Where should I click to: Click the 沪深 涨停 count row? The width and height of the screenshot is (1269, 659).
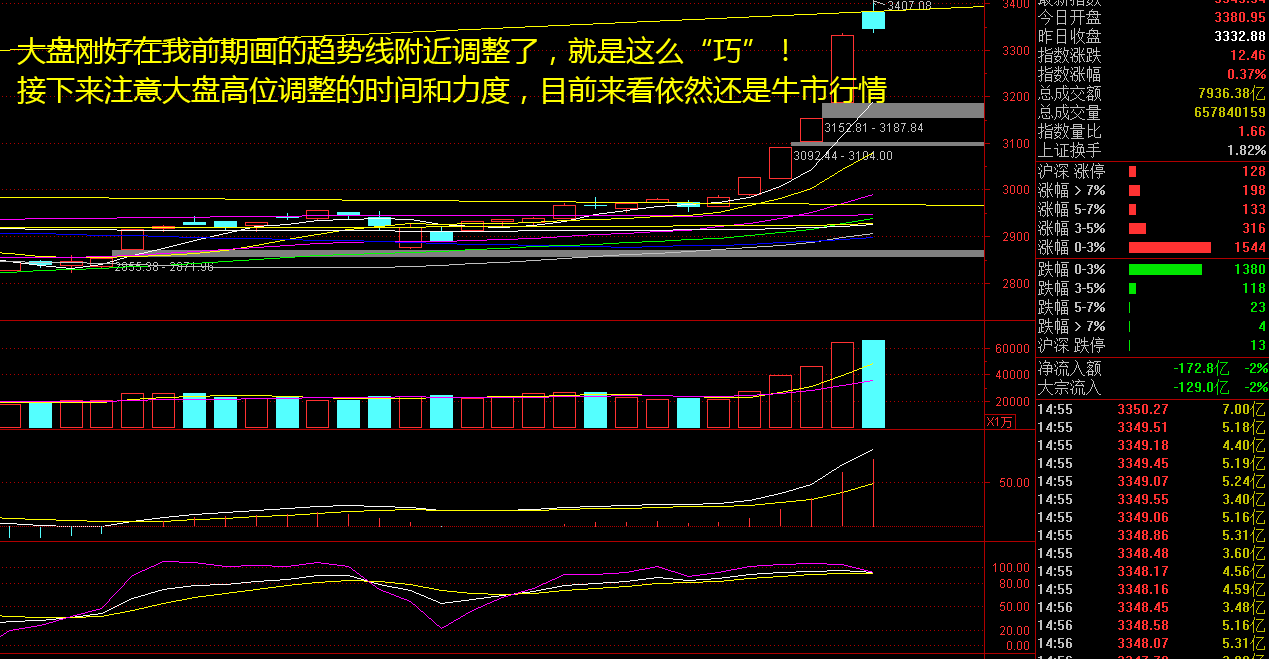click(1151, 171)
